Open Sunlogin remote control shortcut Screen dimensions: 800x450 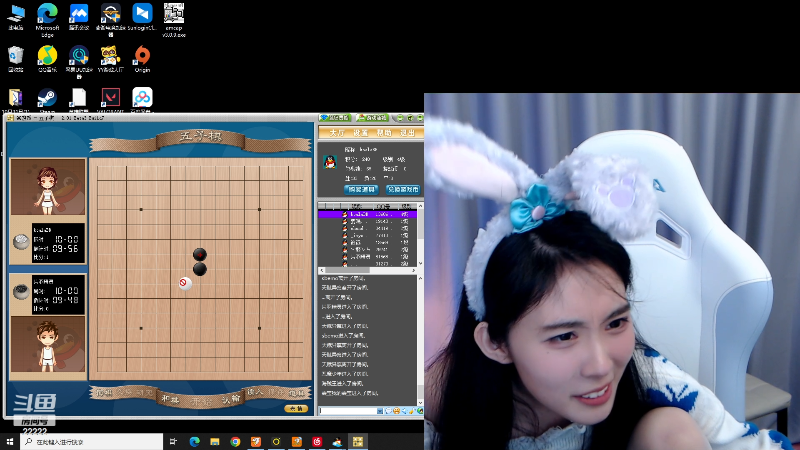(142, 17)
